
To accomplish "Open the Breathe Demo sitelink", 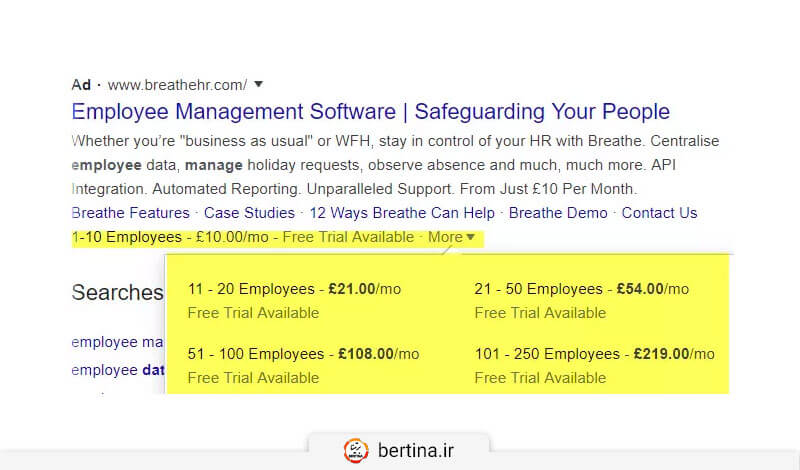I will coord(558,213).
